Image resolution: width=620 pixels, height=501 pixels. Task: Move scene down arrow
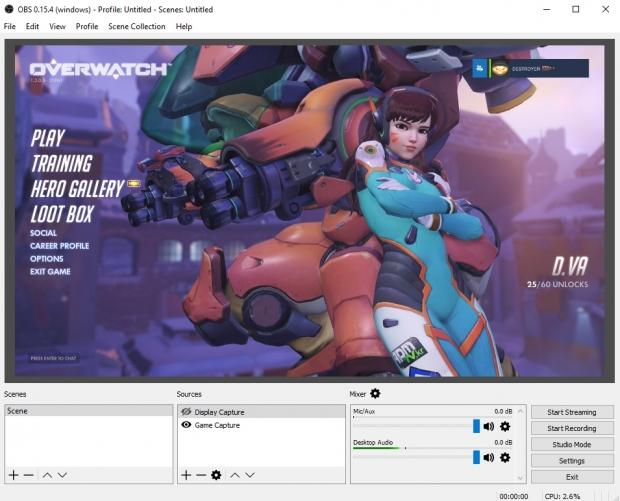[62, 475]
